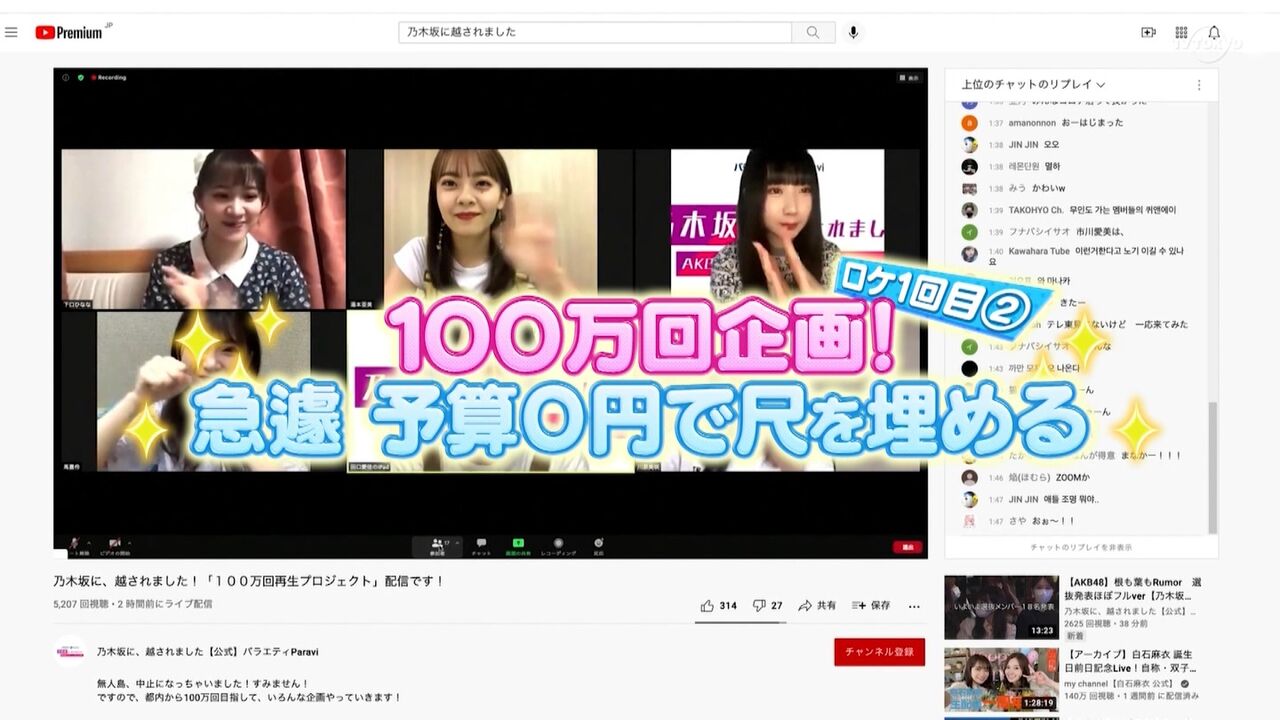Viewport: 1280px width, 720px height.
Task: Open the channel avatar beside the channel name
Action: coord(70,651)
